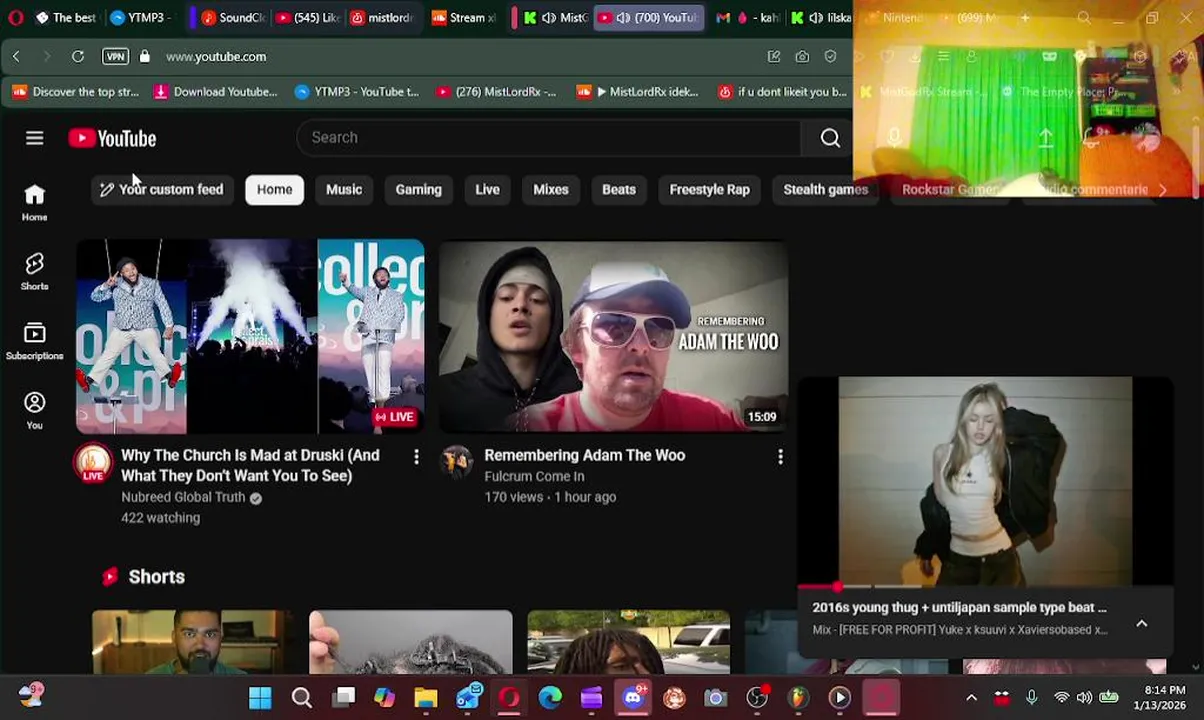Open the Opera menu logo button
The height and width of the screenshot is (720, 1204).
click(16, 17)
